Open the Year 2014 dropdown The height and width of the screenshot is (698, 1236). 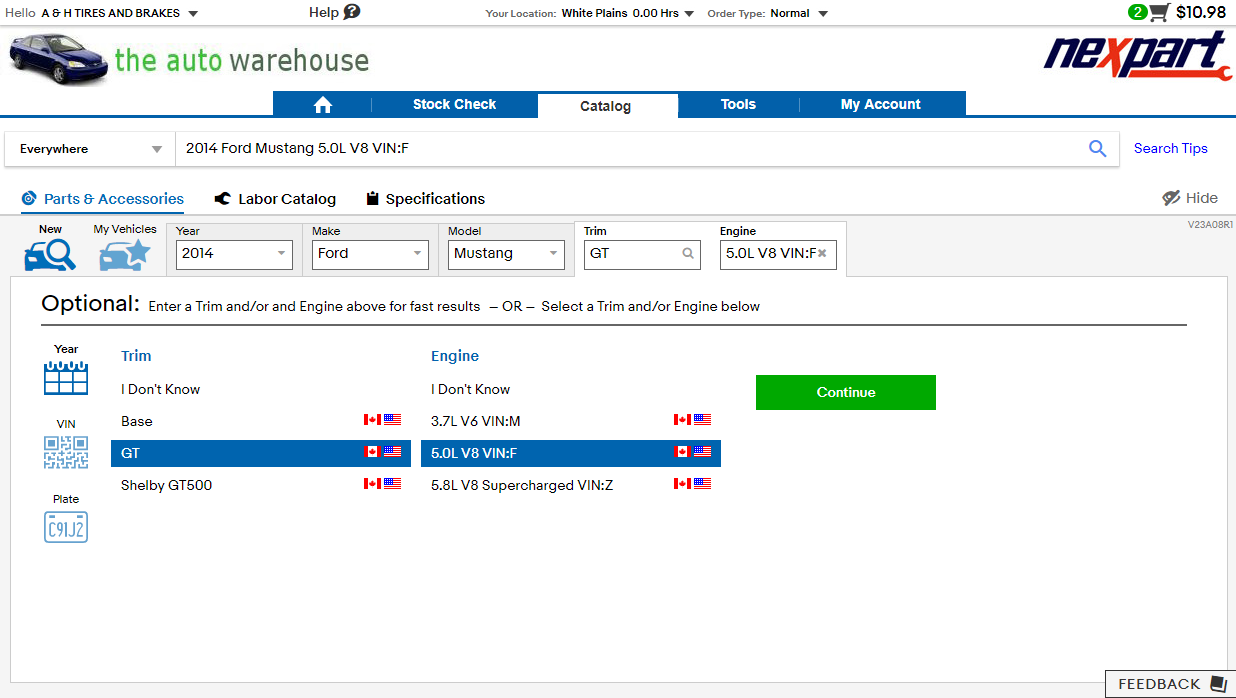(234, 254)
